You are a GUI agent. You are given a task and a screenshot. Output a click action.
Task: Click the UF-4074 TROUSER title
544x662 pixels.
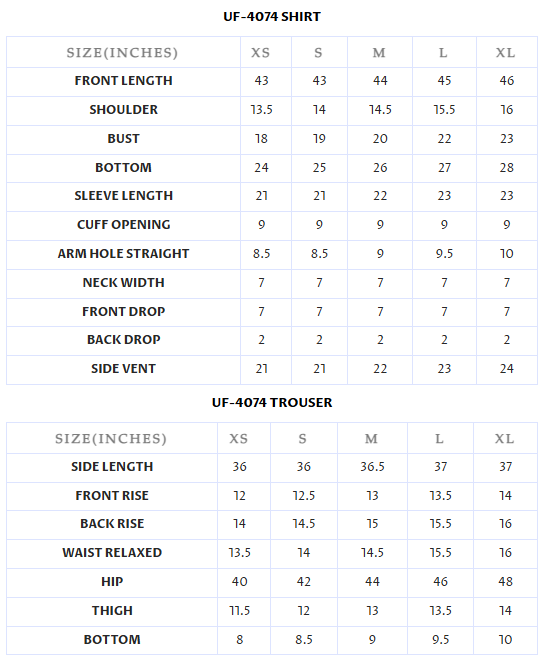point(272,403)
